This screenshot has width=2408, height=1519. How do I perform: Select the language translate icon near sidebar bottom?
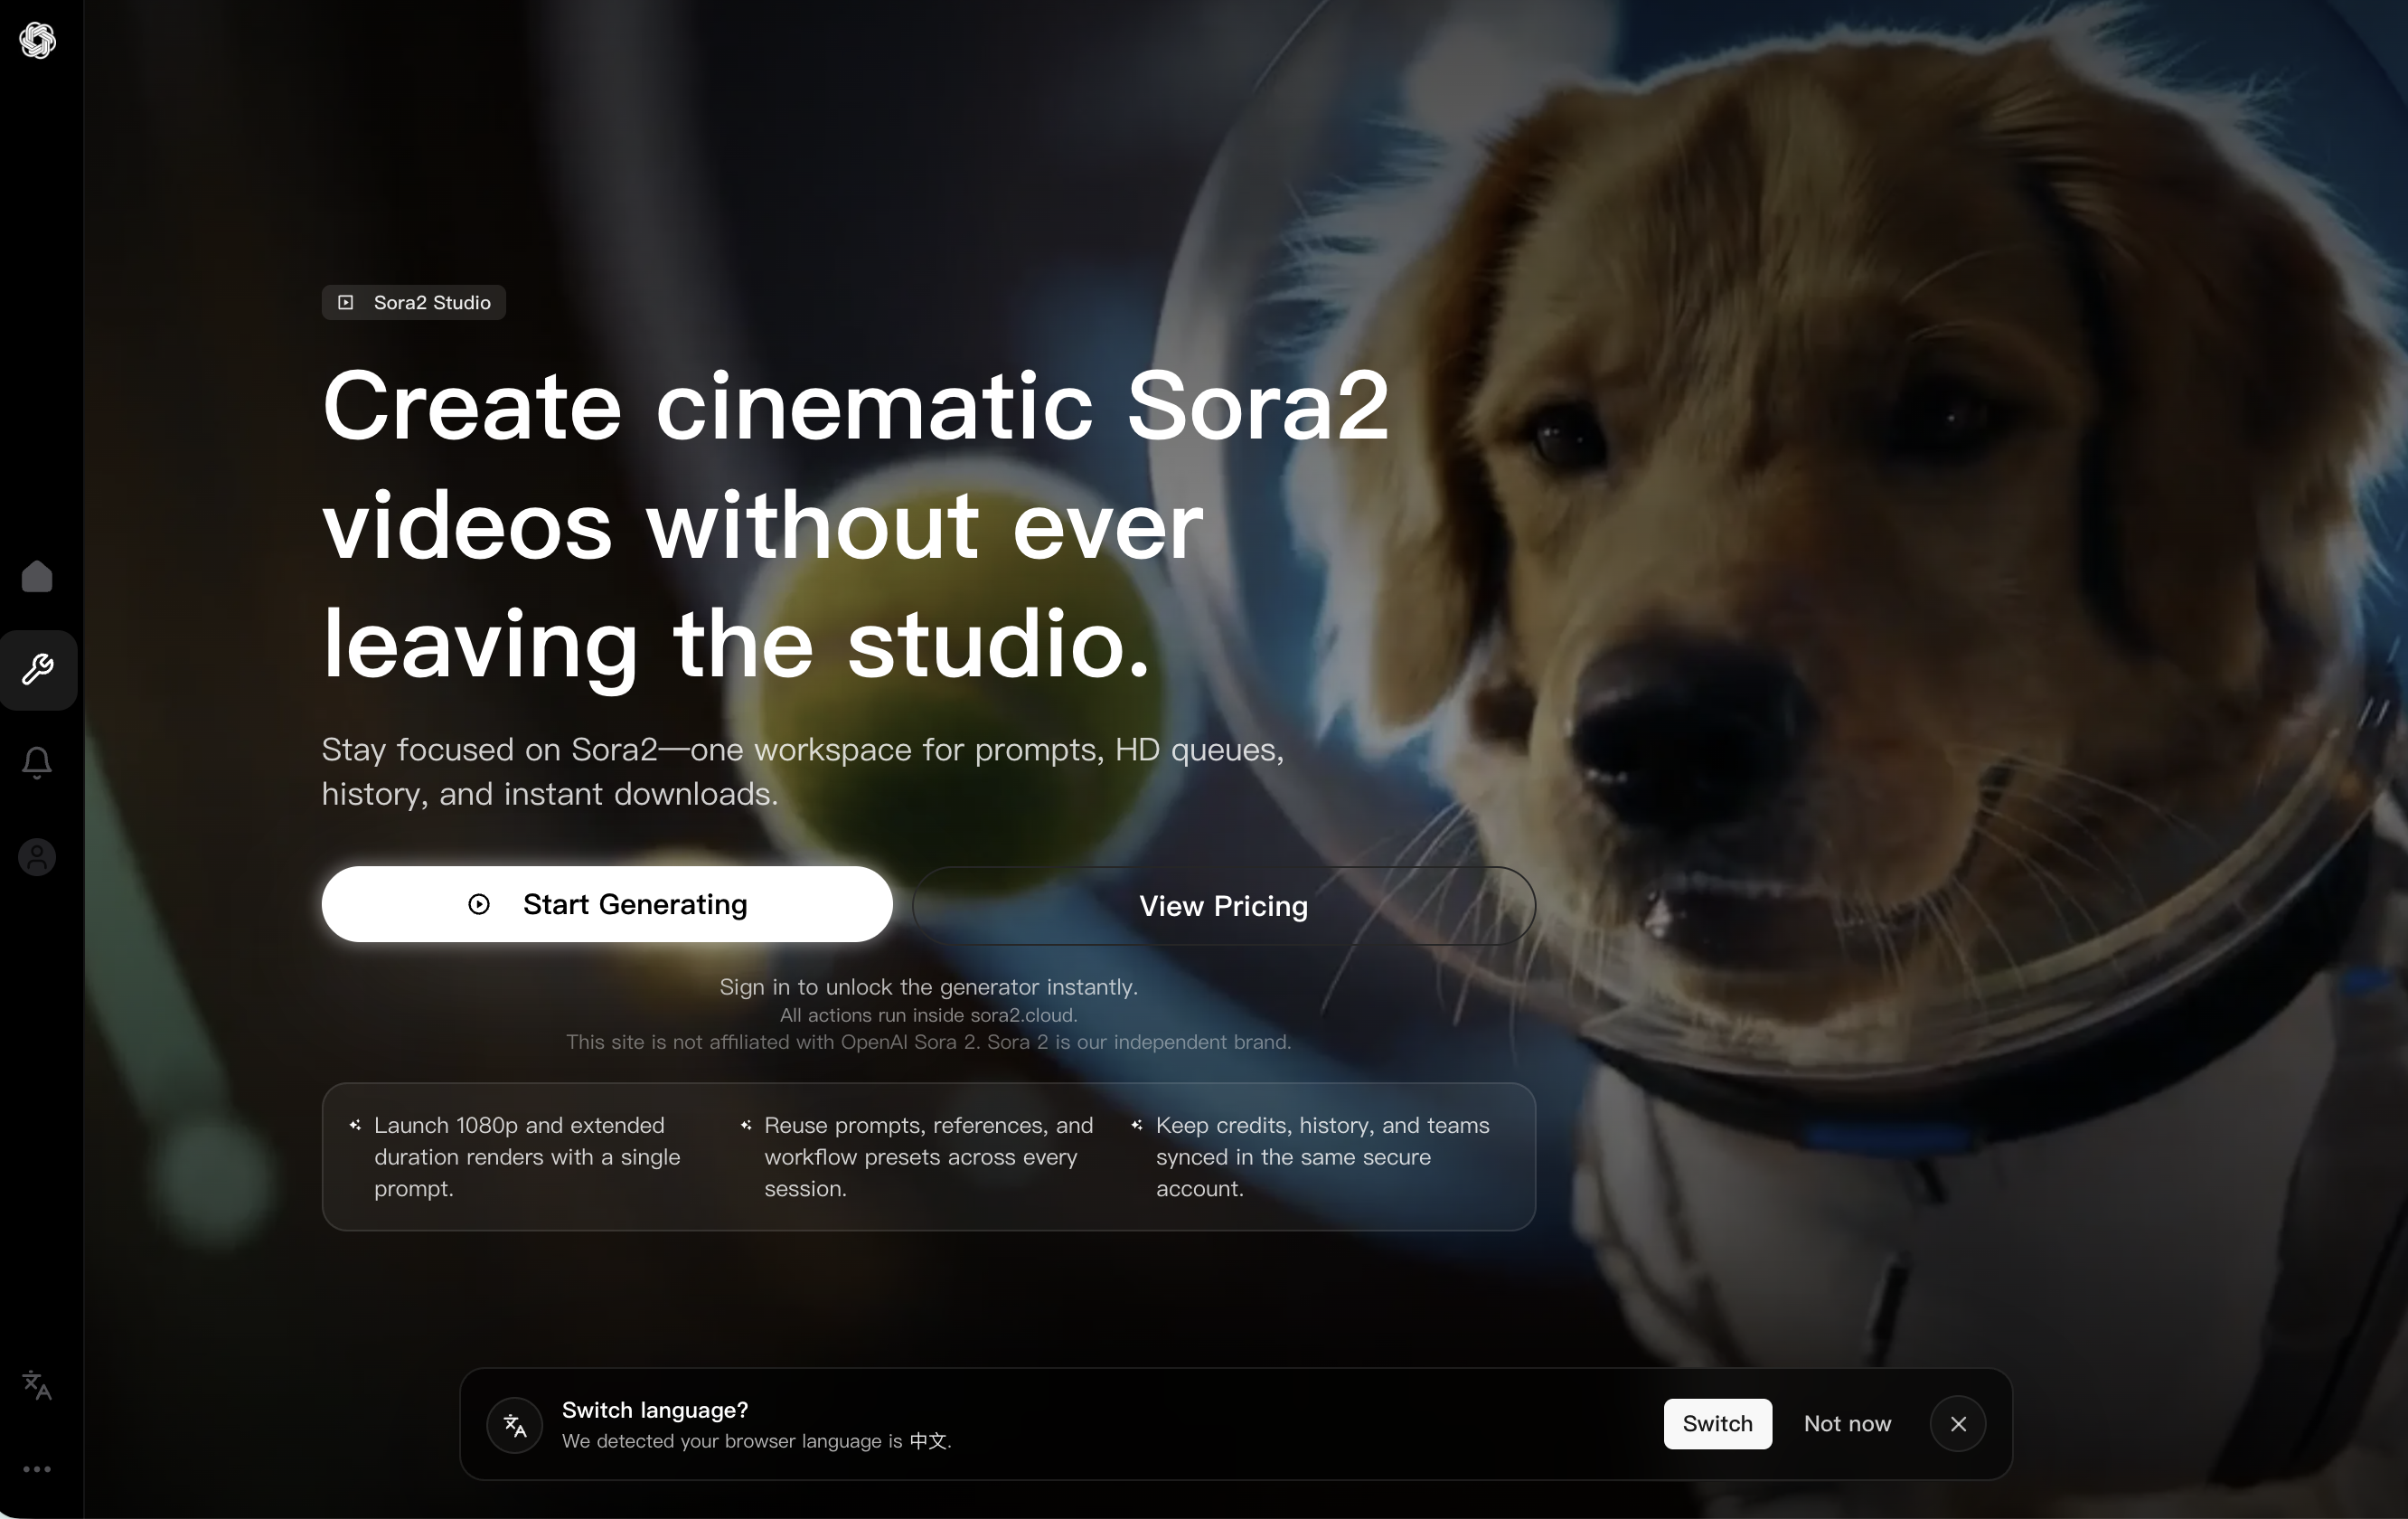point(37,1385)
